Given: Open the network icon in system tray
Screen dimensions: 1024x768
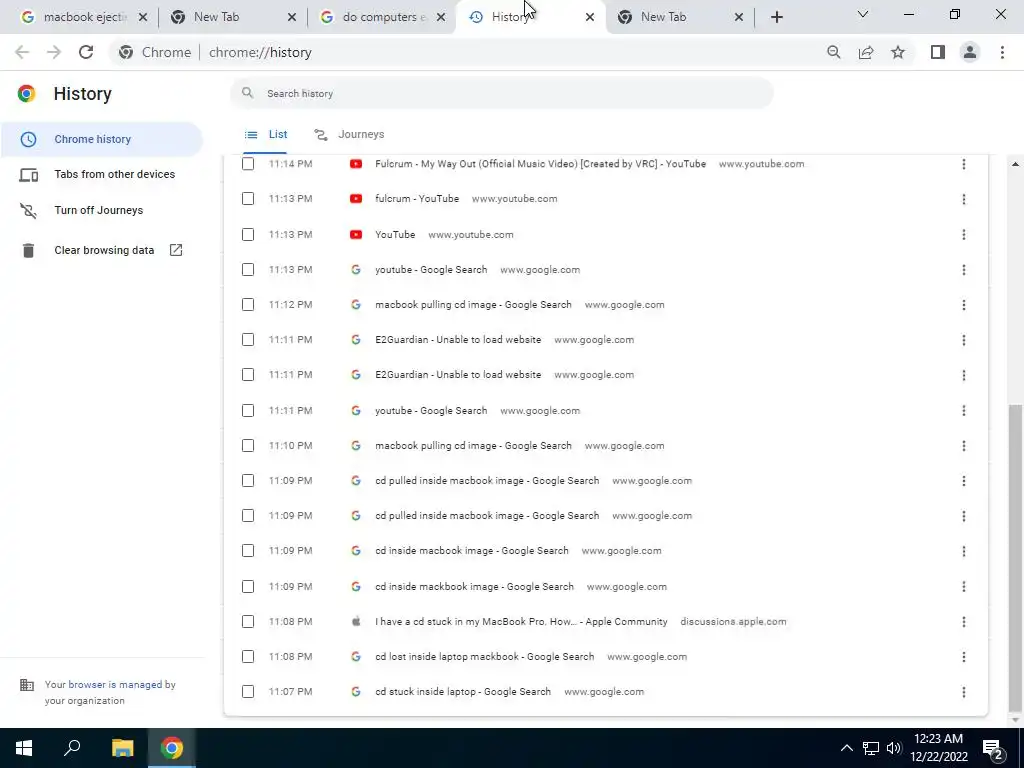Looking at the screenshot, I should (871, 748).
